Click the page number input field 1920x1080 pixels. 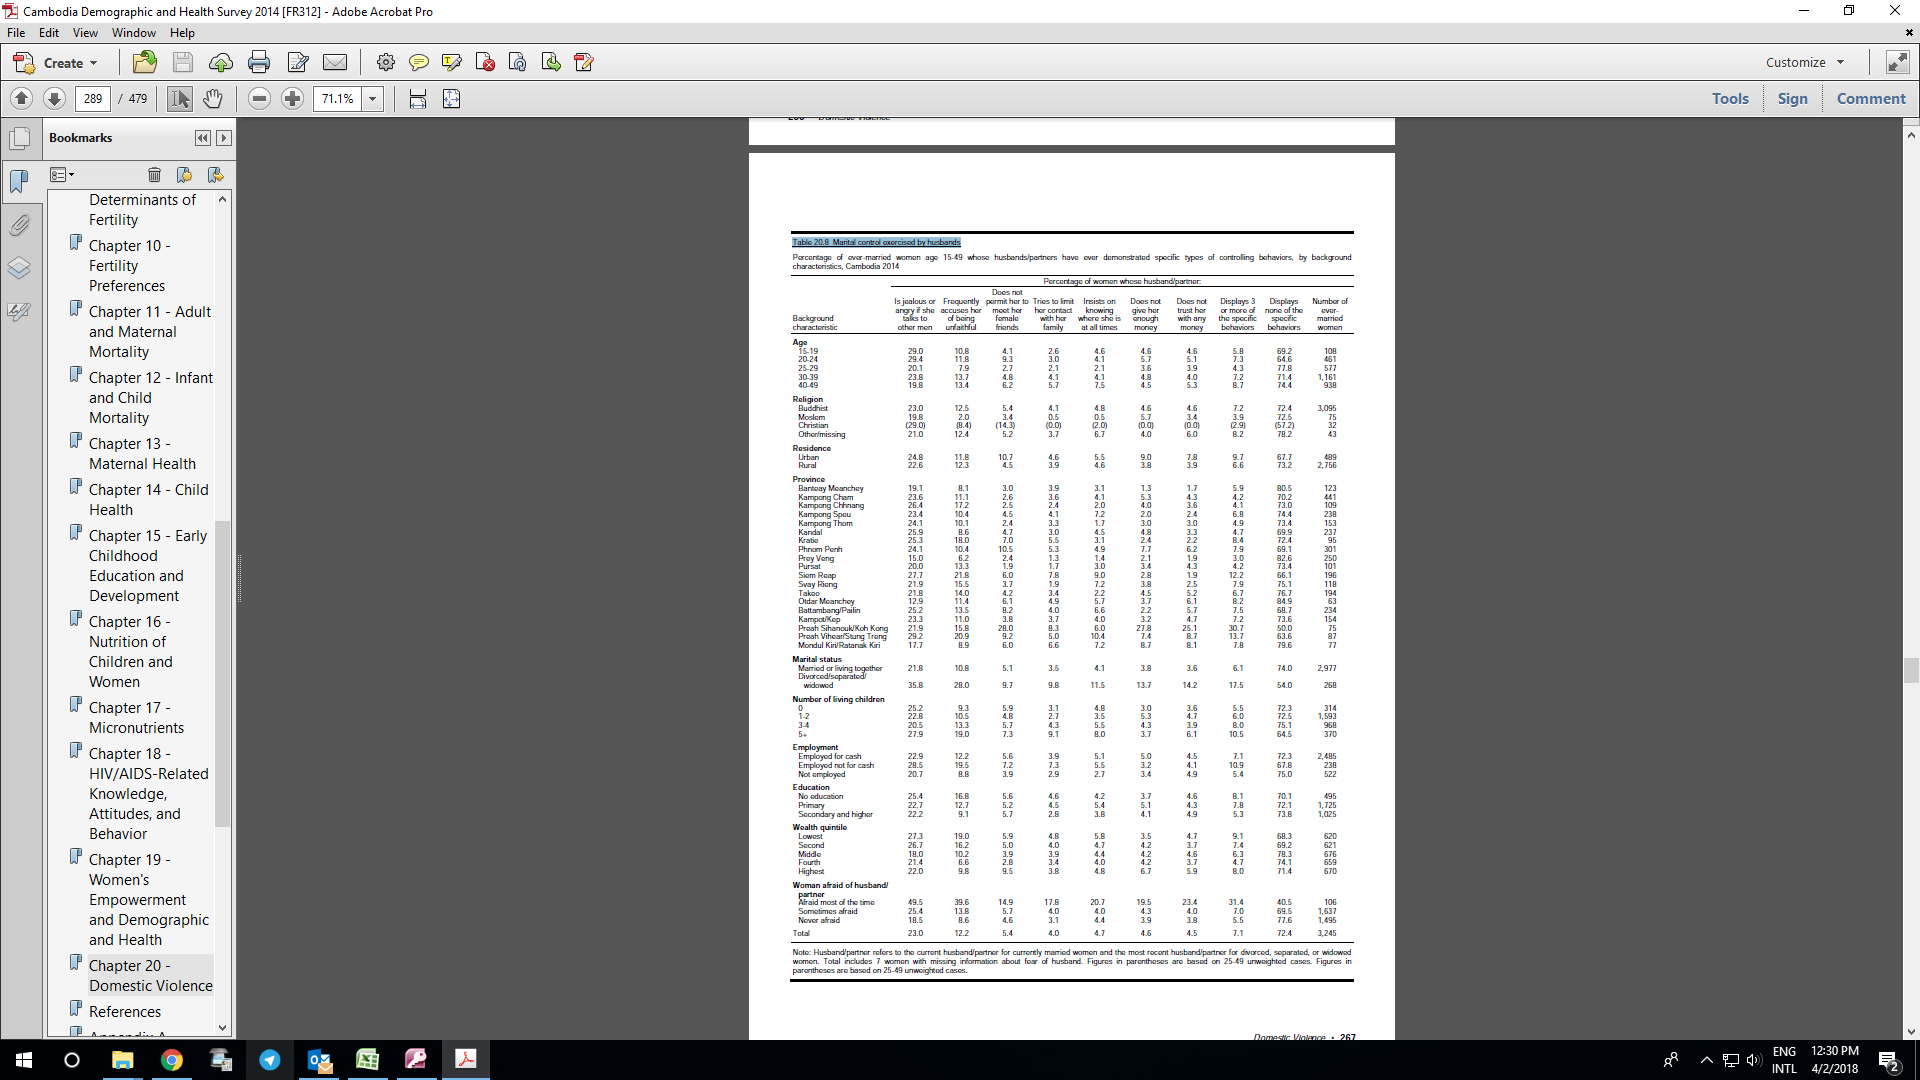click(x=93, y=99)
